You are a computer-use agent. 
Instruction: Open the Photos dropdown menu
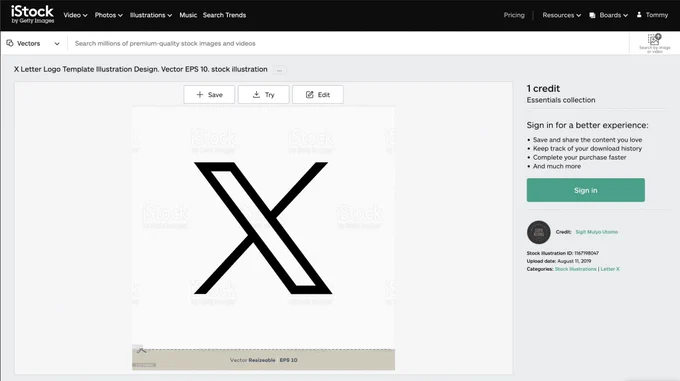click(x=108, y=15)
